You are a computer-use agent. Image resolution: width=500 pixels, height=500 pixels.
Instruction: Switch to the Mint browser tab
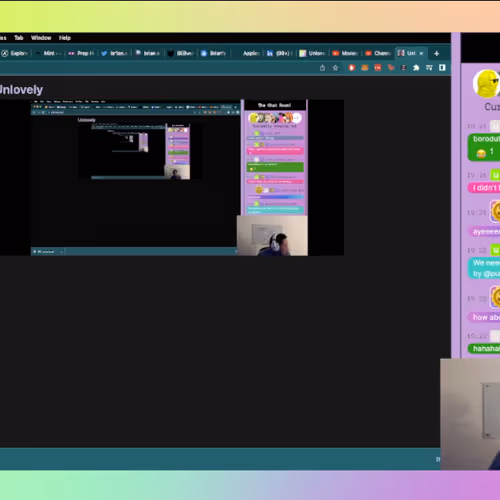[x=49, y=53]
